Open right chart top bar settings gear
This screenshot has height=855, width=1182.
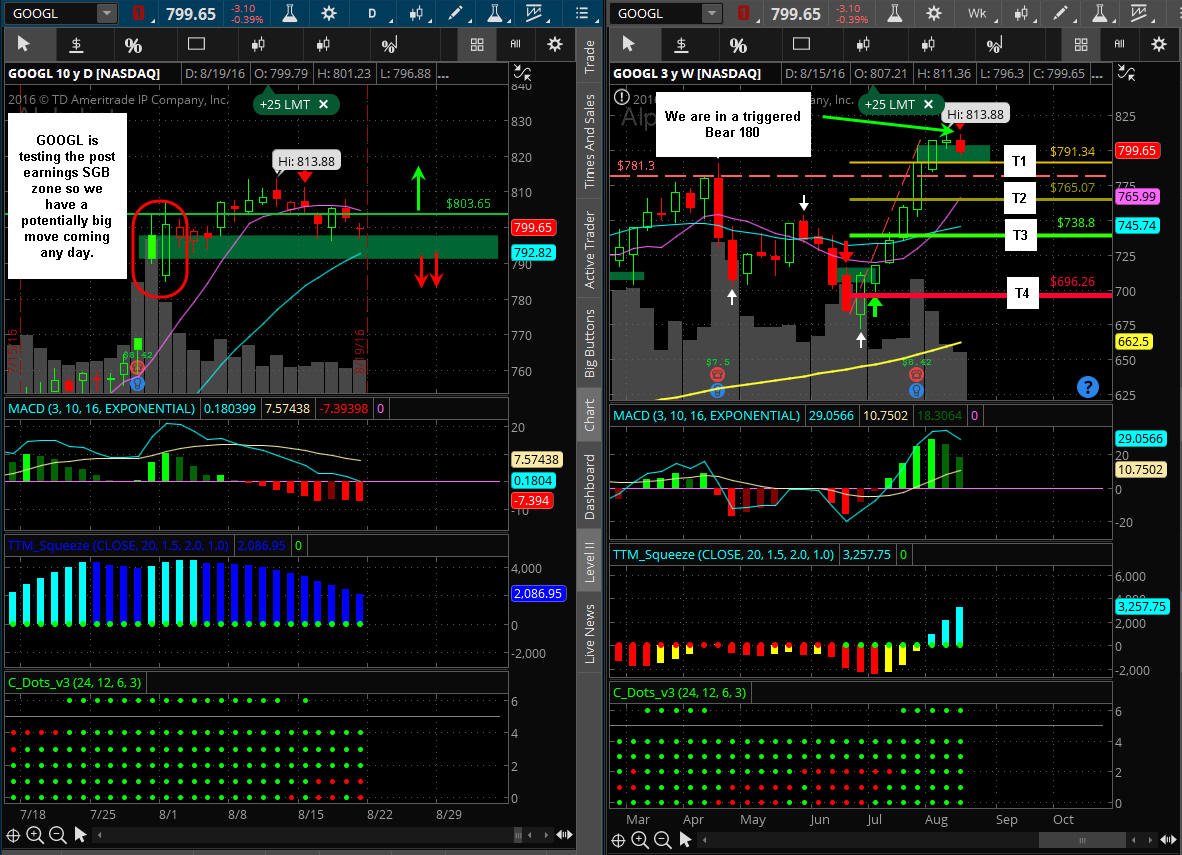[x=933, y=13]
